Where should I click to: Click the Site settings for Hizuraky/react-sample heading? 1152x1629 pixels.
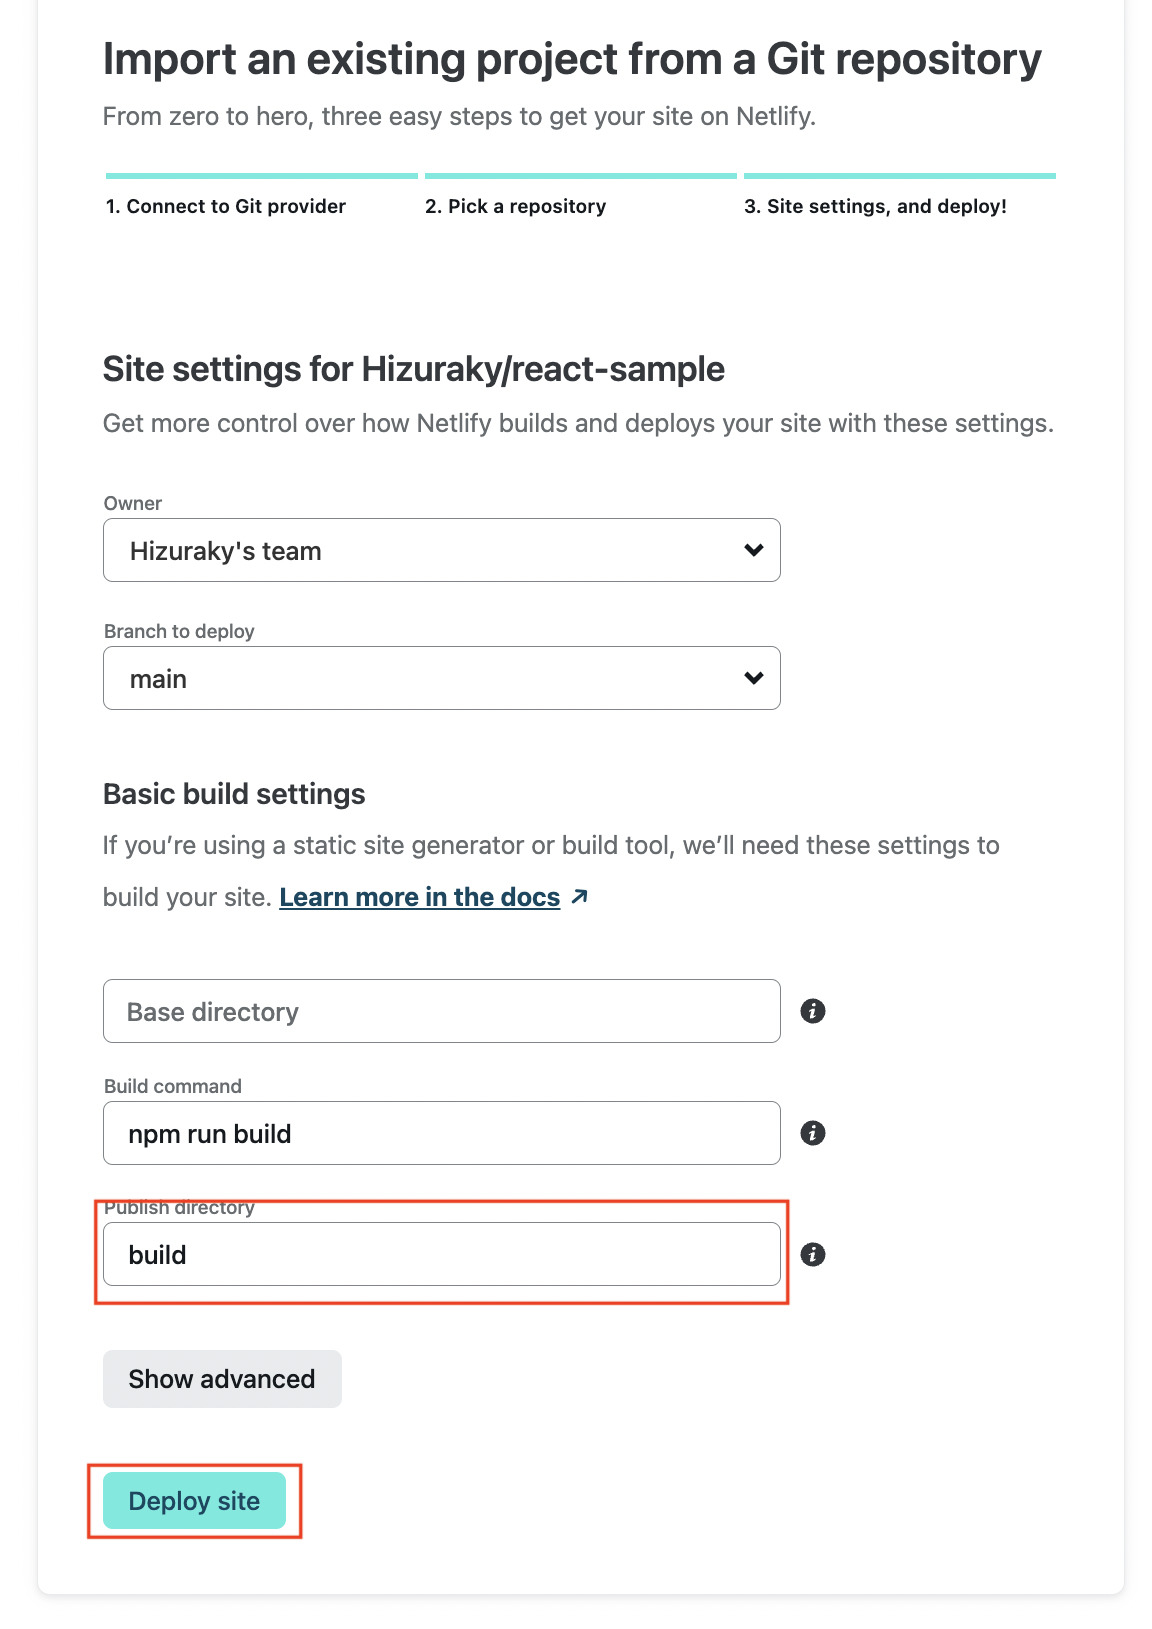(414, 369)
